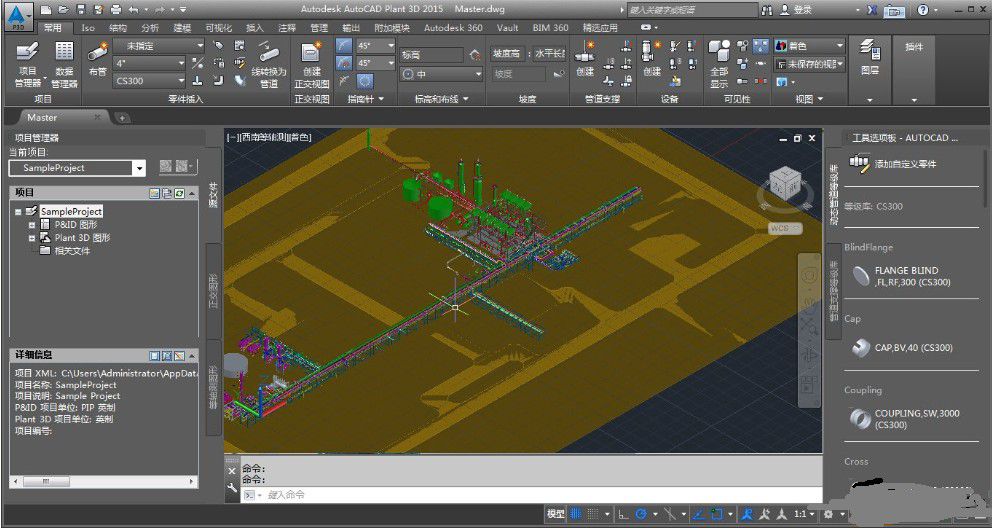Toggle the top compass button in 指南针 panel
This screenshot has height=528, width=992.
pyautogui.click(x=344, y=46)
